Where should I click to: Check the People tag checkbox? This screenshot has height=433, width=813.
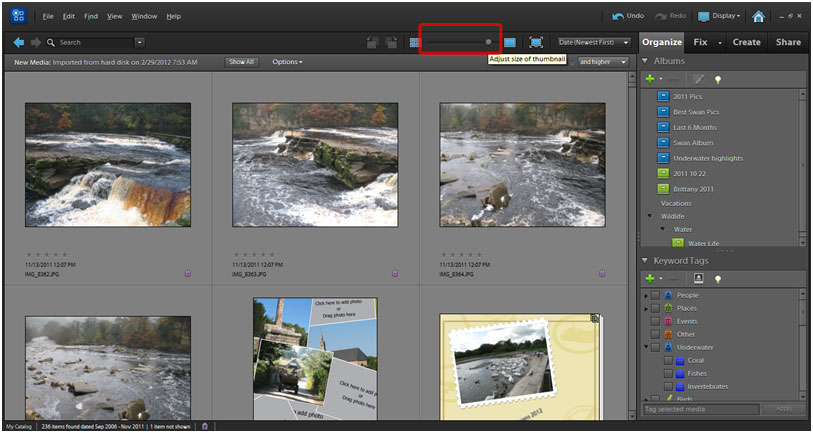click(655, 296)
